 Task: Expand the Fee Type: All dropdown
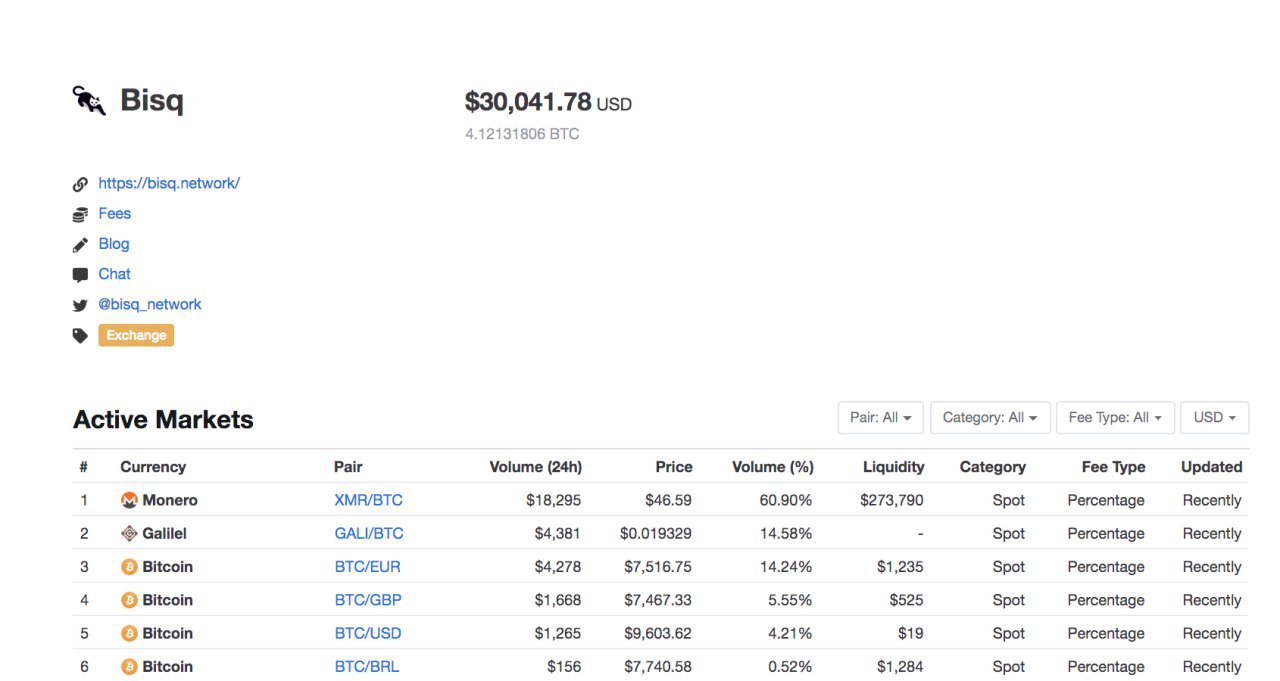point(1115,417)
